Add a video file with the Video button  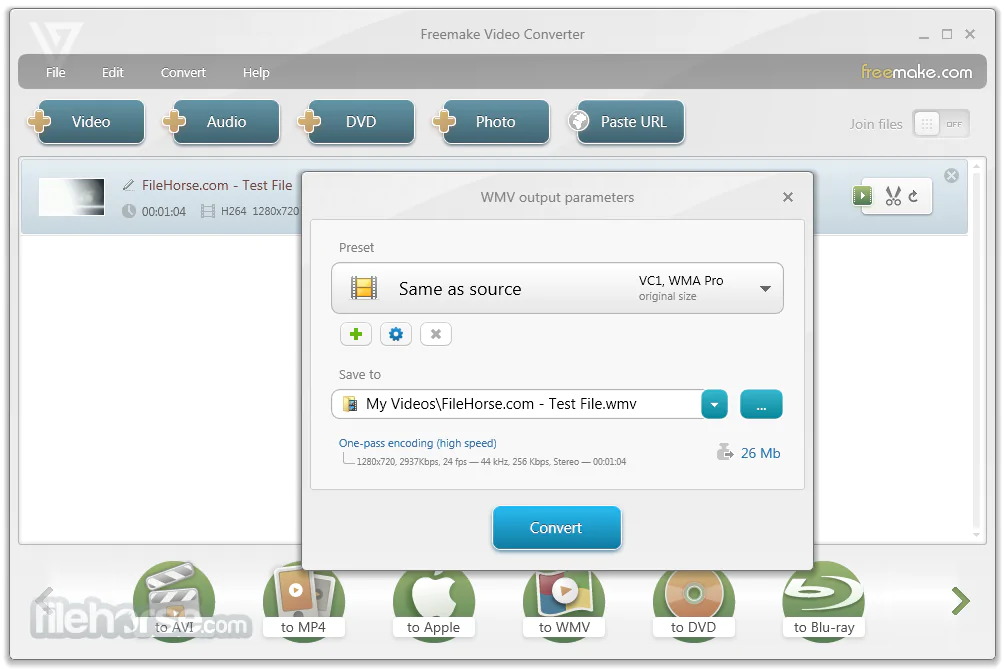(91, 122)
